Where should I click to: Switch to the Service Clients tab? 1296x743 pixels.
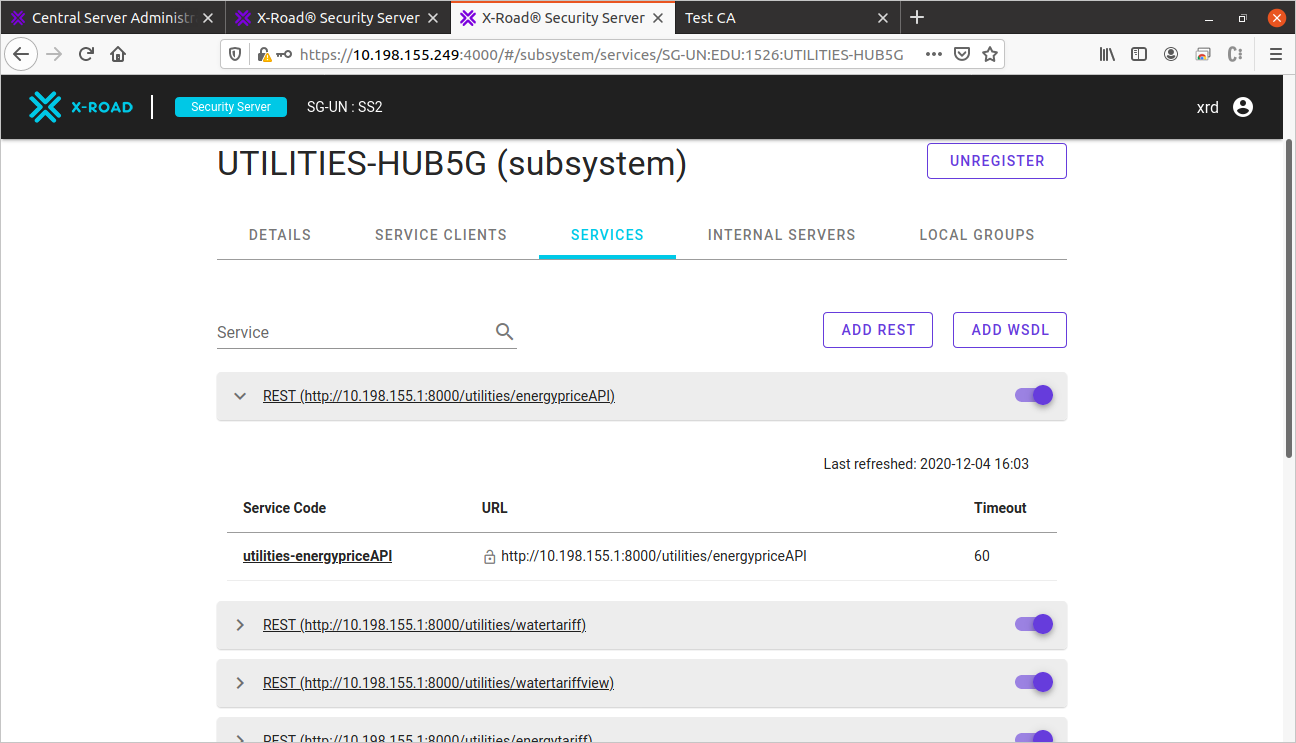441,235
